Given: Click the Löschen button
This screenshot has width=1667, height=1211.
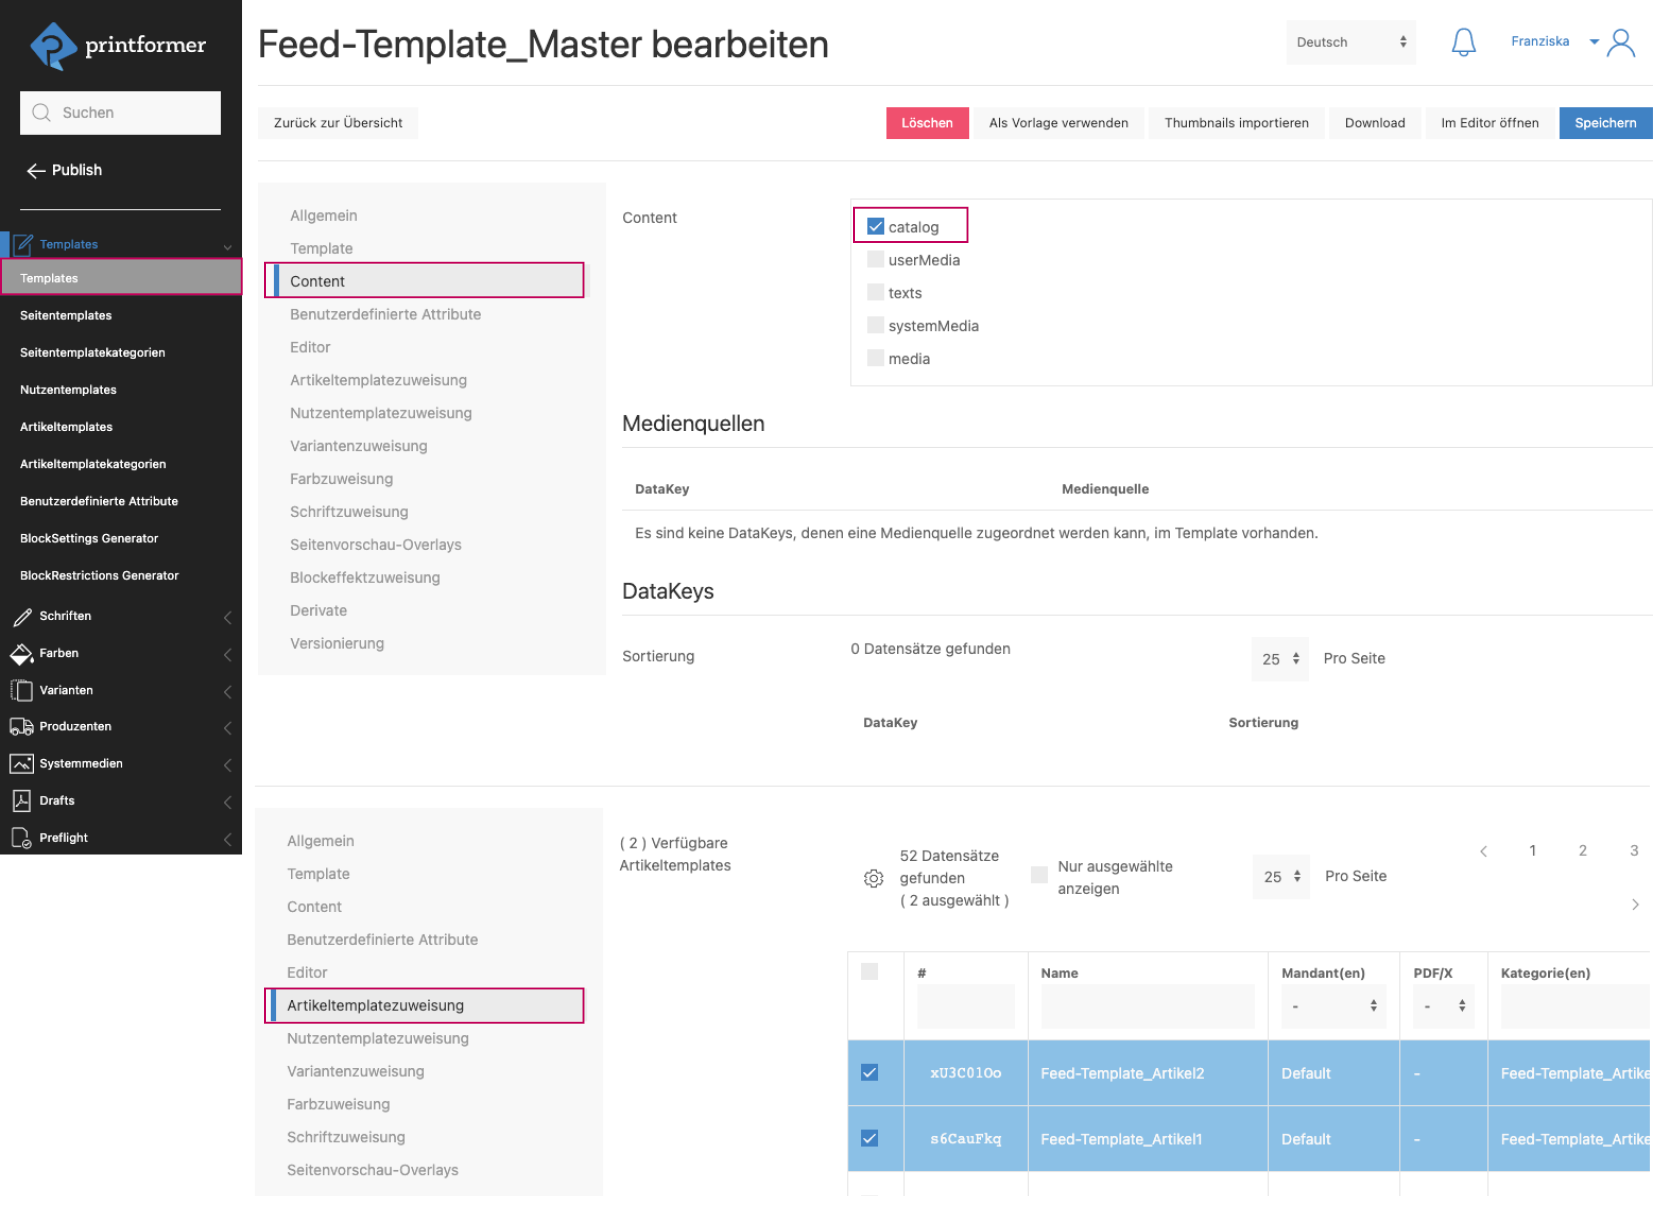Looking at the screenshot, I should (x=926, y=123).
